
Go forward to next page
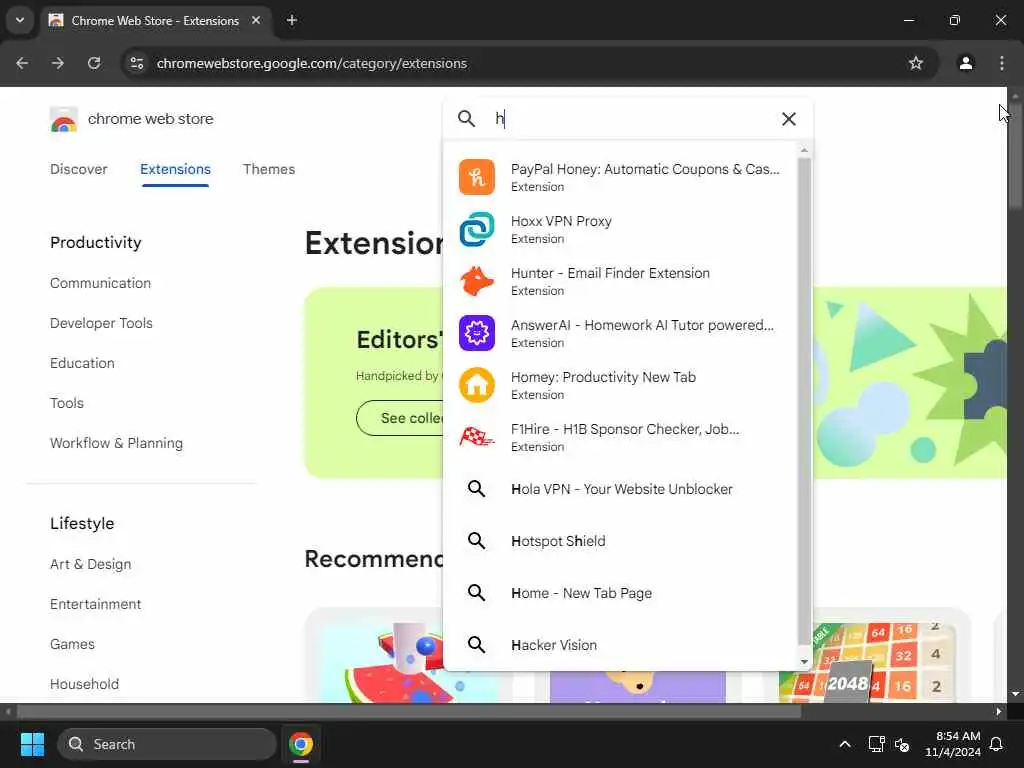click(58, 63)
